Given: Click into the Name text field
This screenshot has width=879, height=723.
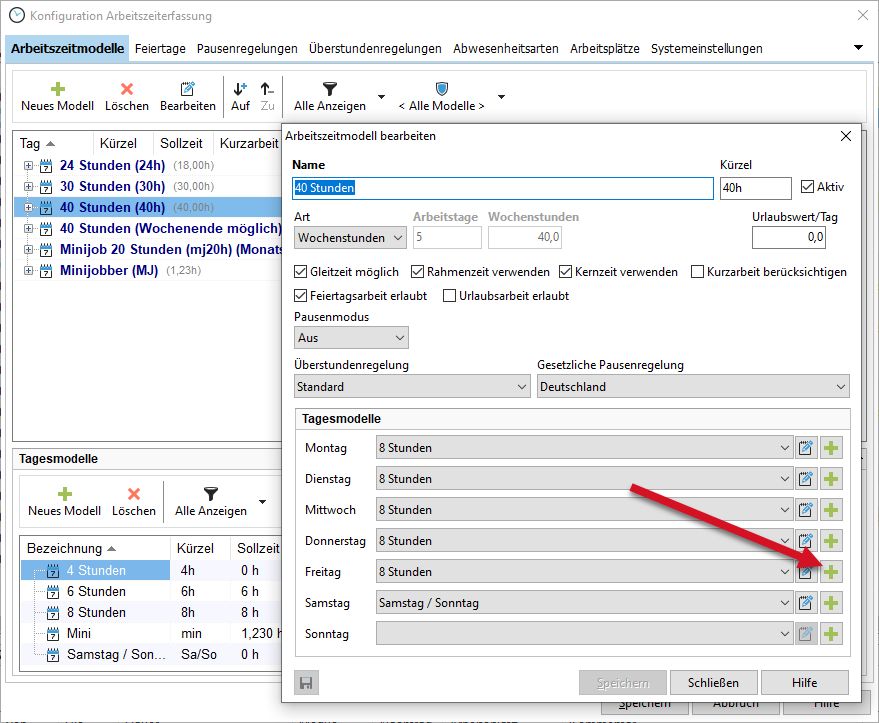Looking at the screenshot, I should click(x=502, y=187).
